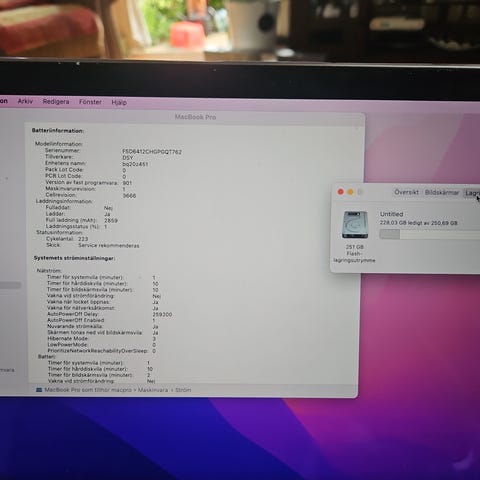
Task: Click the MacBook Pro path bar icon
Action: [x=39, y=390]
